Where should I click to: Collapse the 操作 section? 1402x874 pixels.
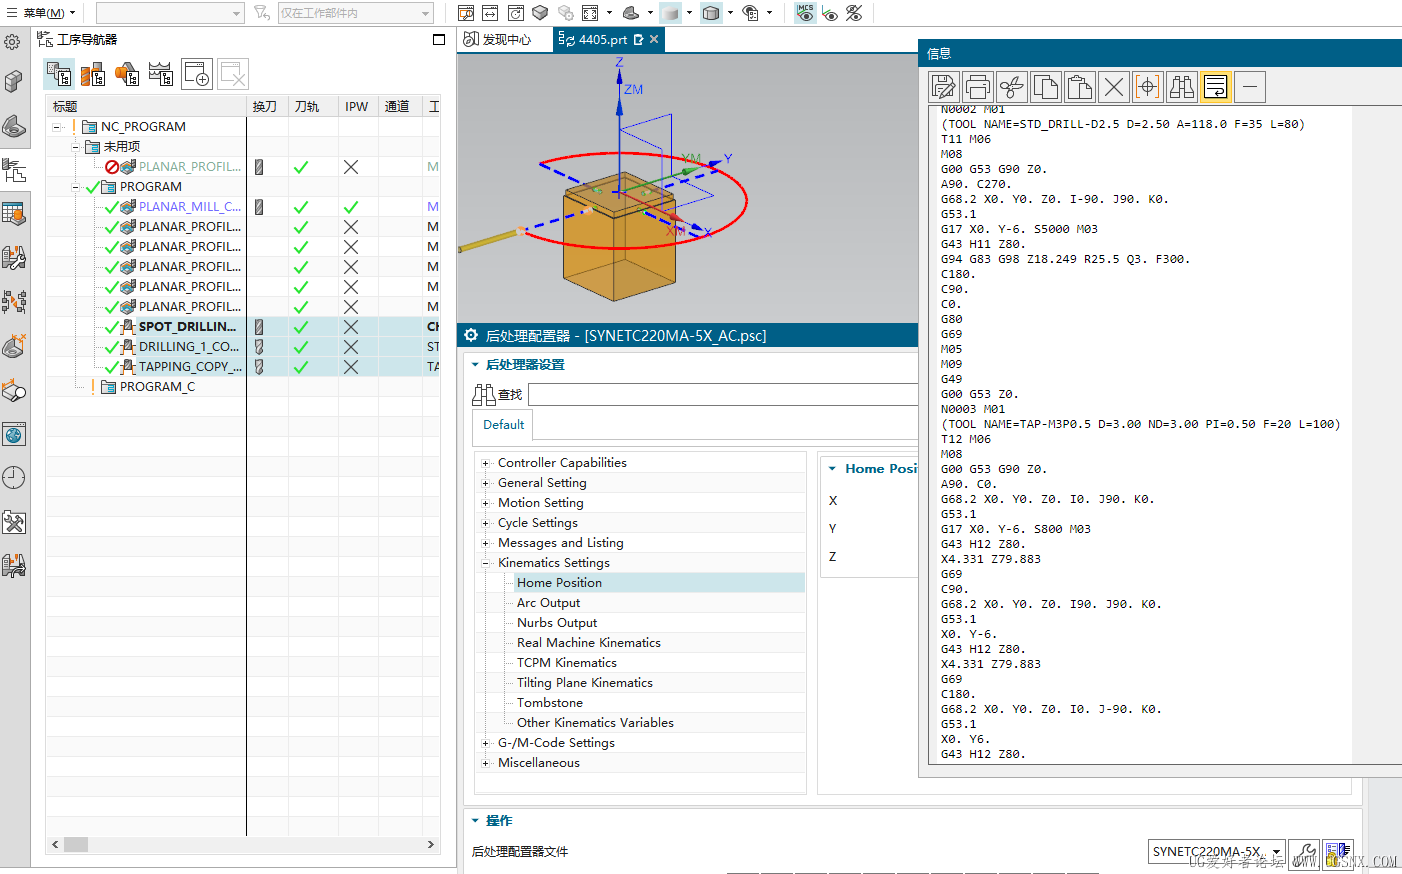[x=475, y=821]
